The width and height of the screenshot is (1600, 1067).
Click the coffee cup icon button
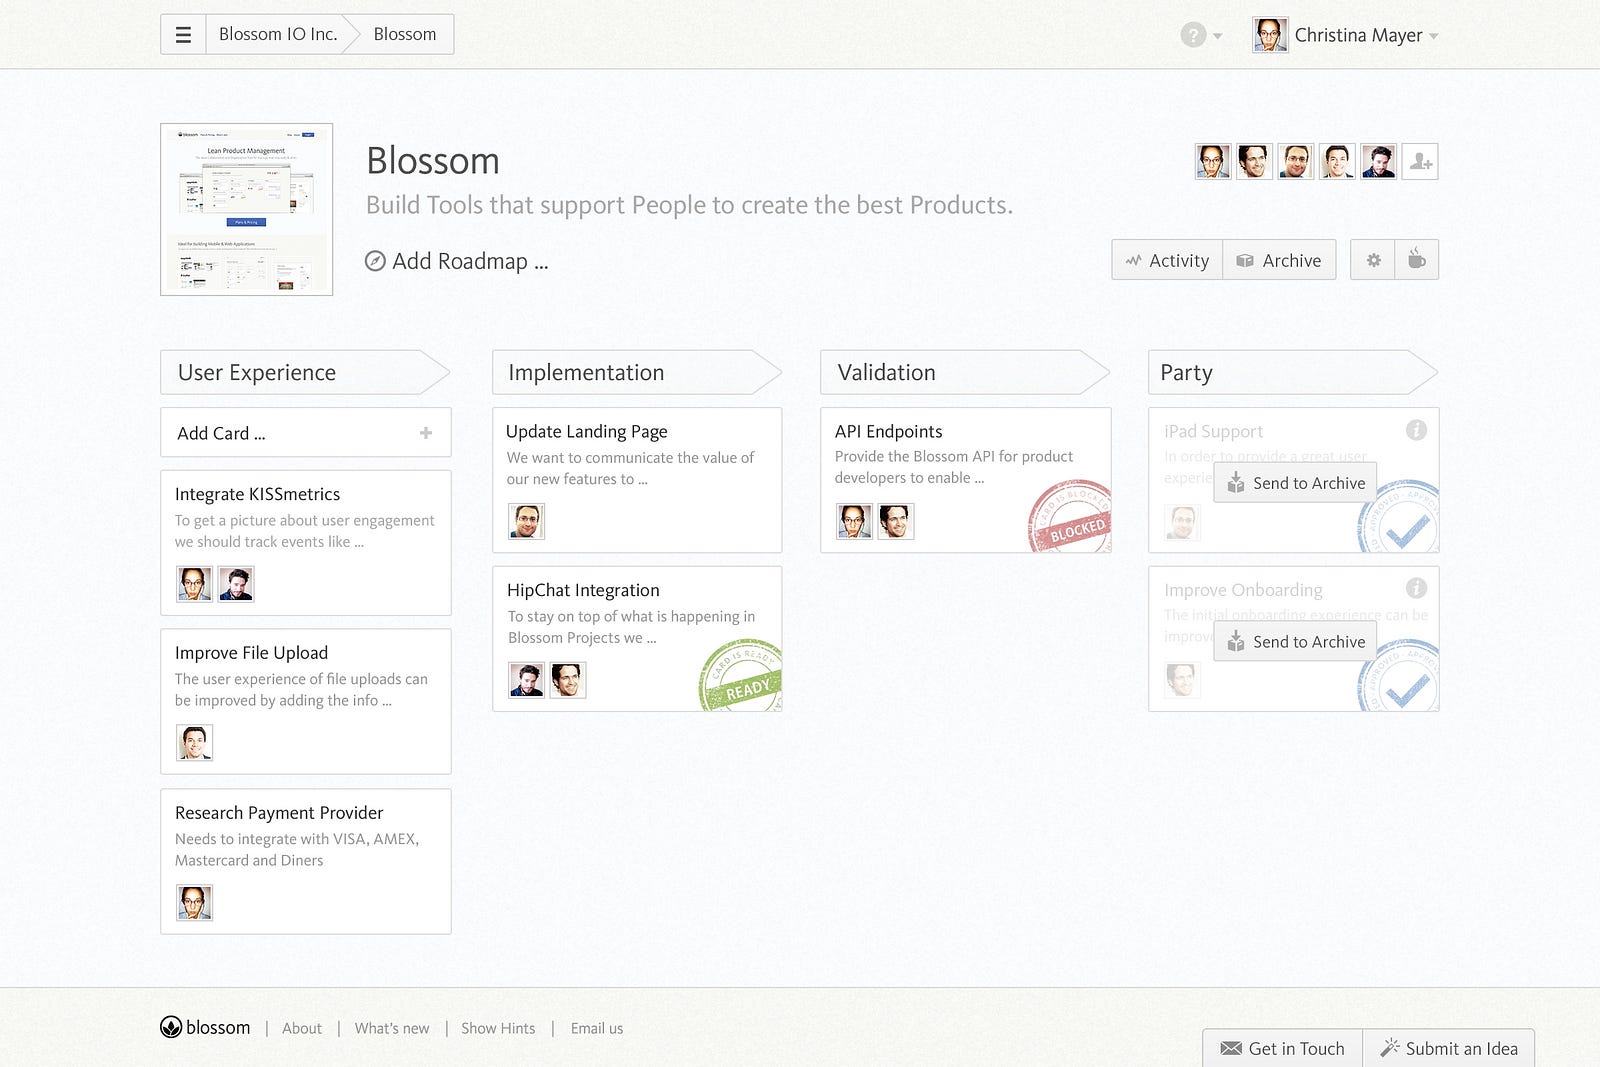tap(1417, 260)
